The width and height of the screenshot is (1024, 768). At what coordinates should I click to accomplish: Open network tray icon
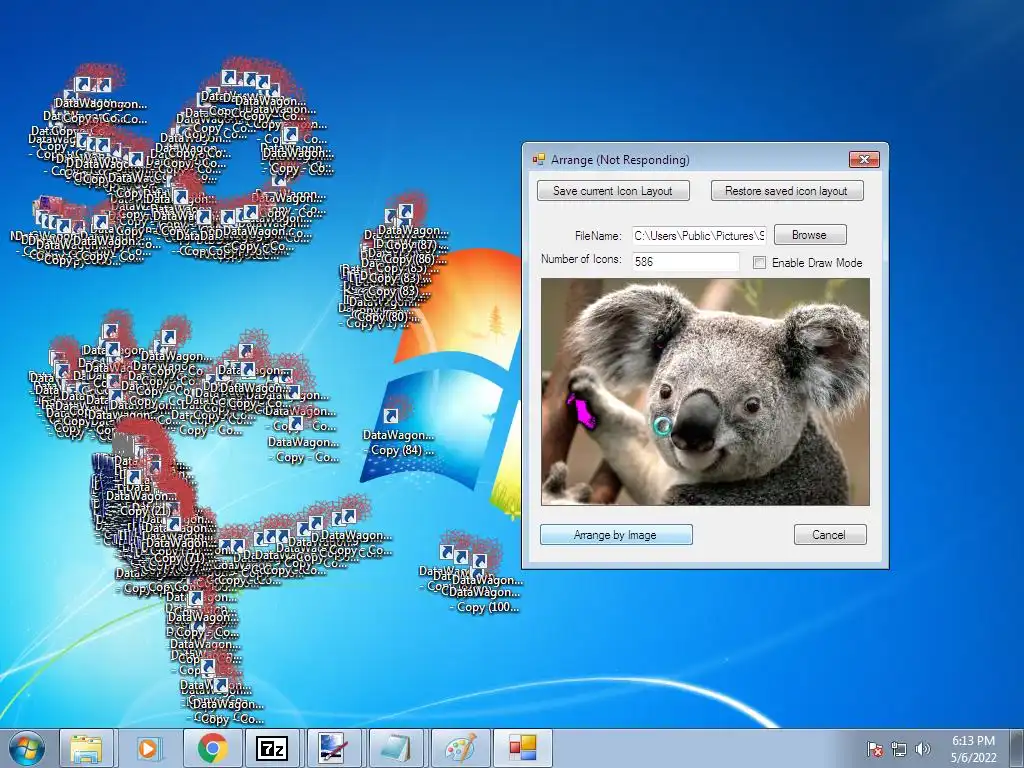pos(899,749)
